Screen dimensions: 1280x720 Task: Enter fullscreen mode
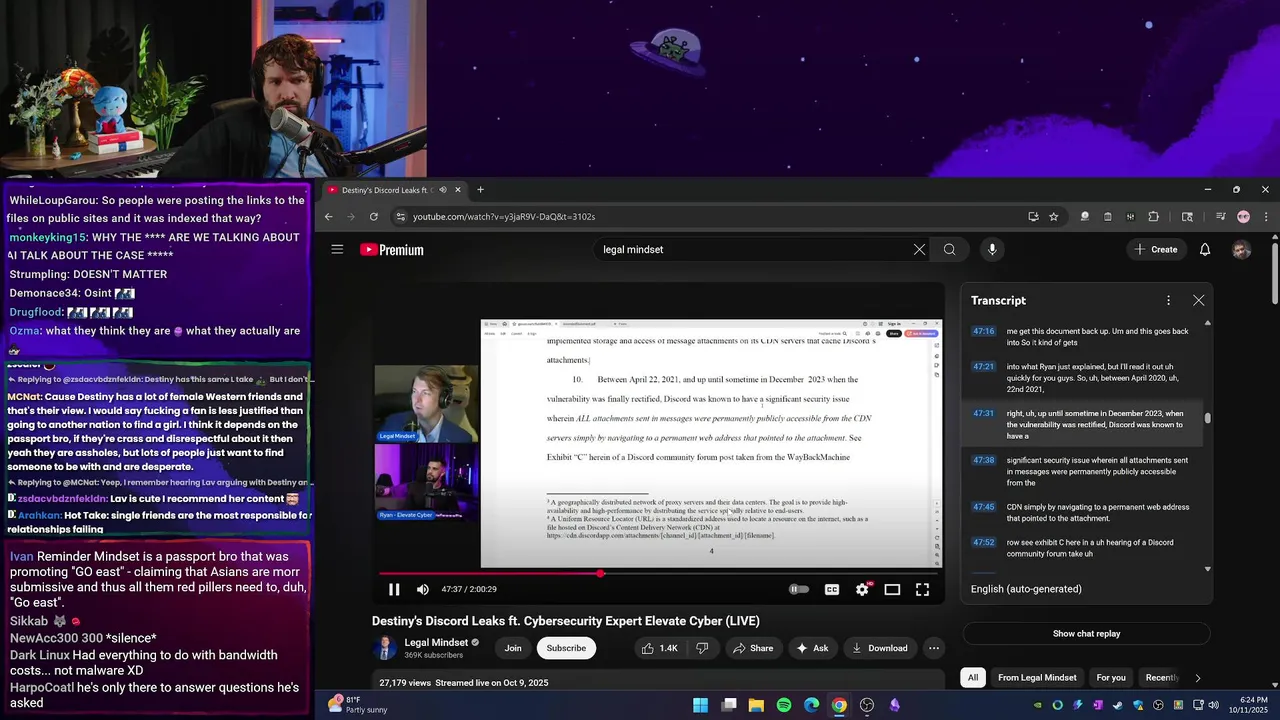(x=922, y=590)
